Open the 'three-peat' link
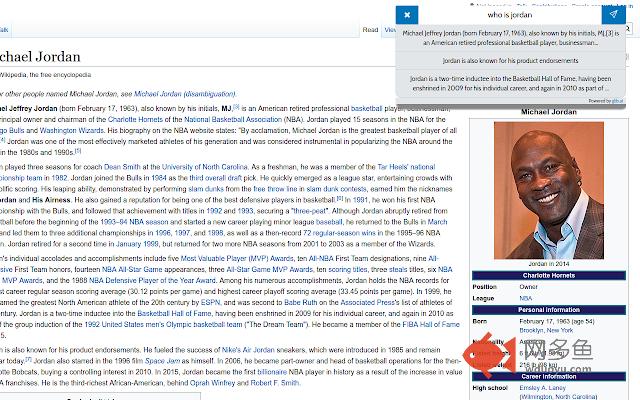 click(311, 211)
